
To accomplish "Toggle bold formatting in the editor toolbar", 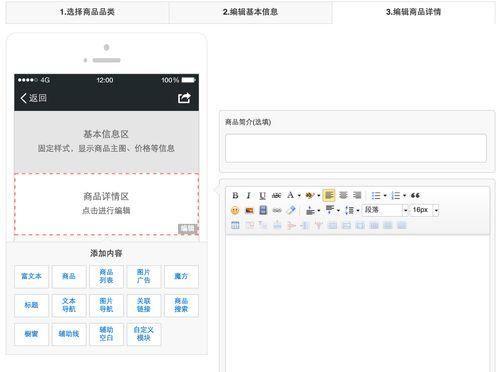I will click(235, 195).
